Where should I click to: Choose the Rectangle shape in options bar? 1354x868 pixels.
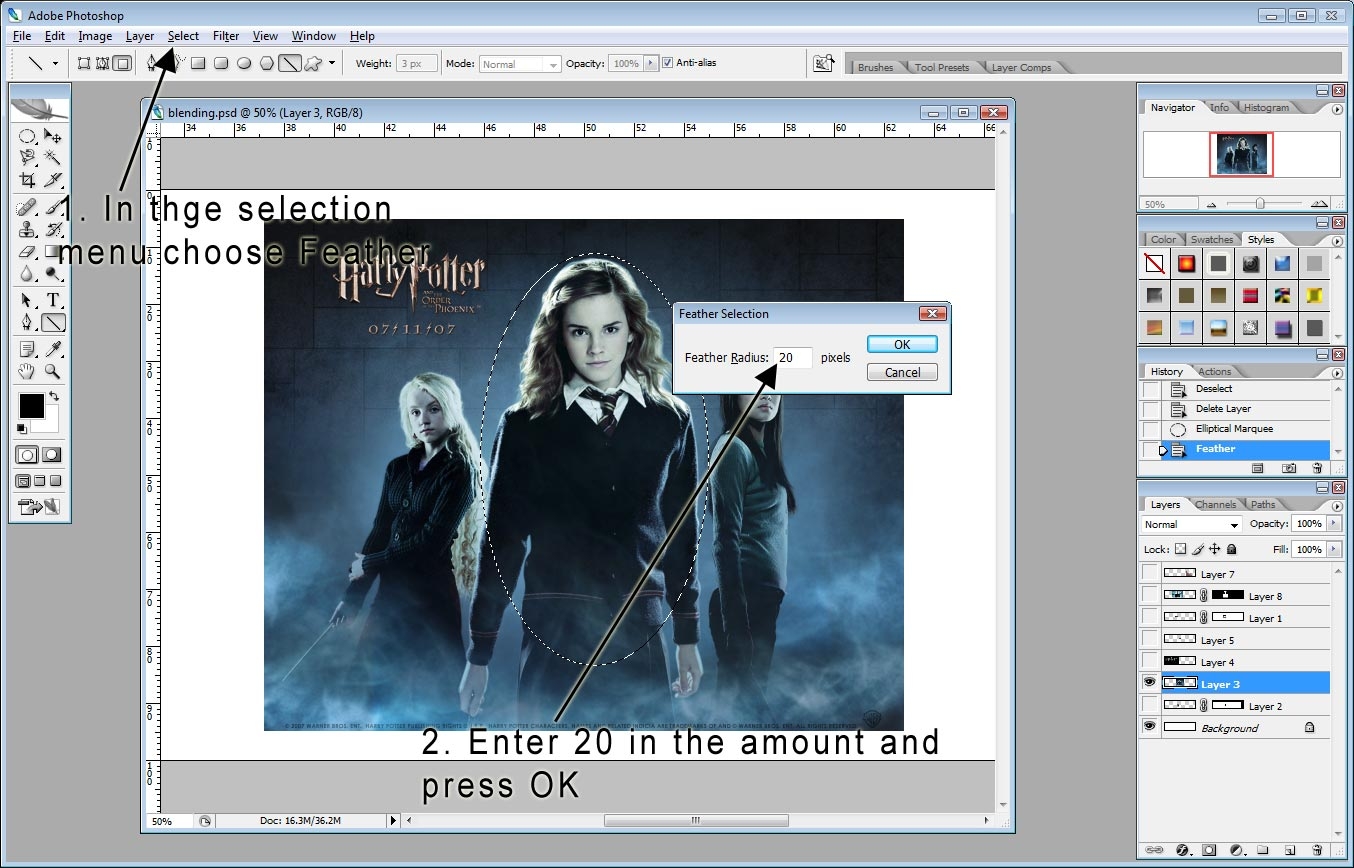point(198,63)
